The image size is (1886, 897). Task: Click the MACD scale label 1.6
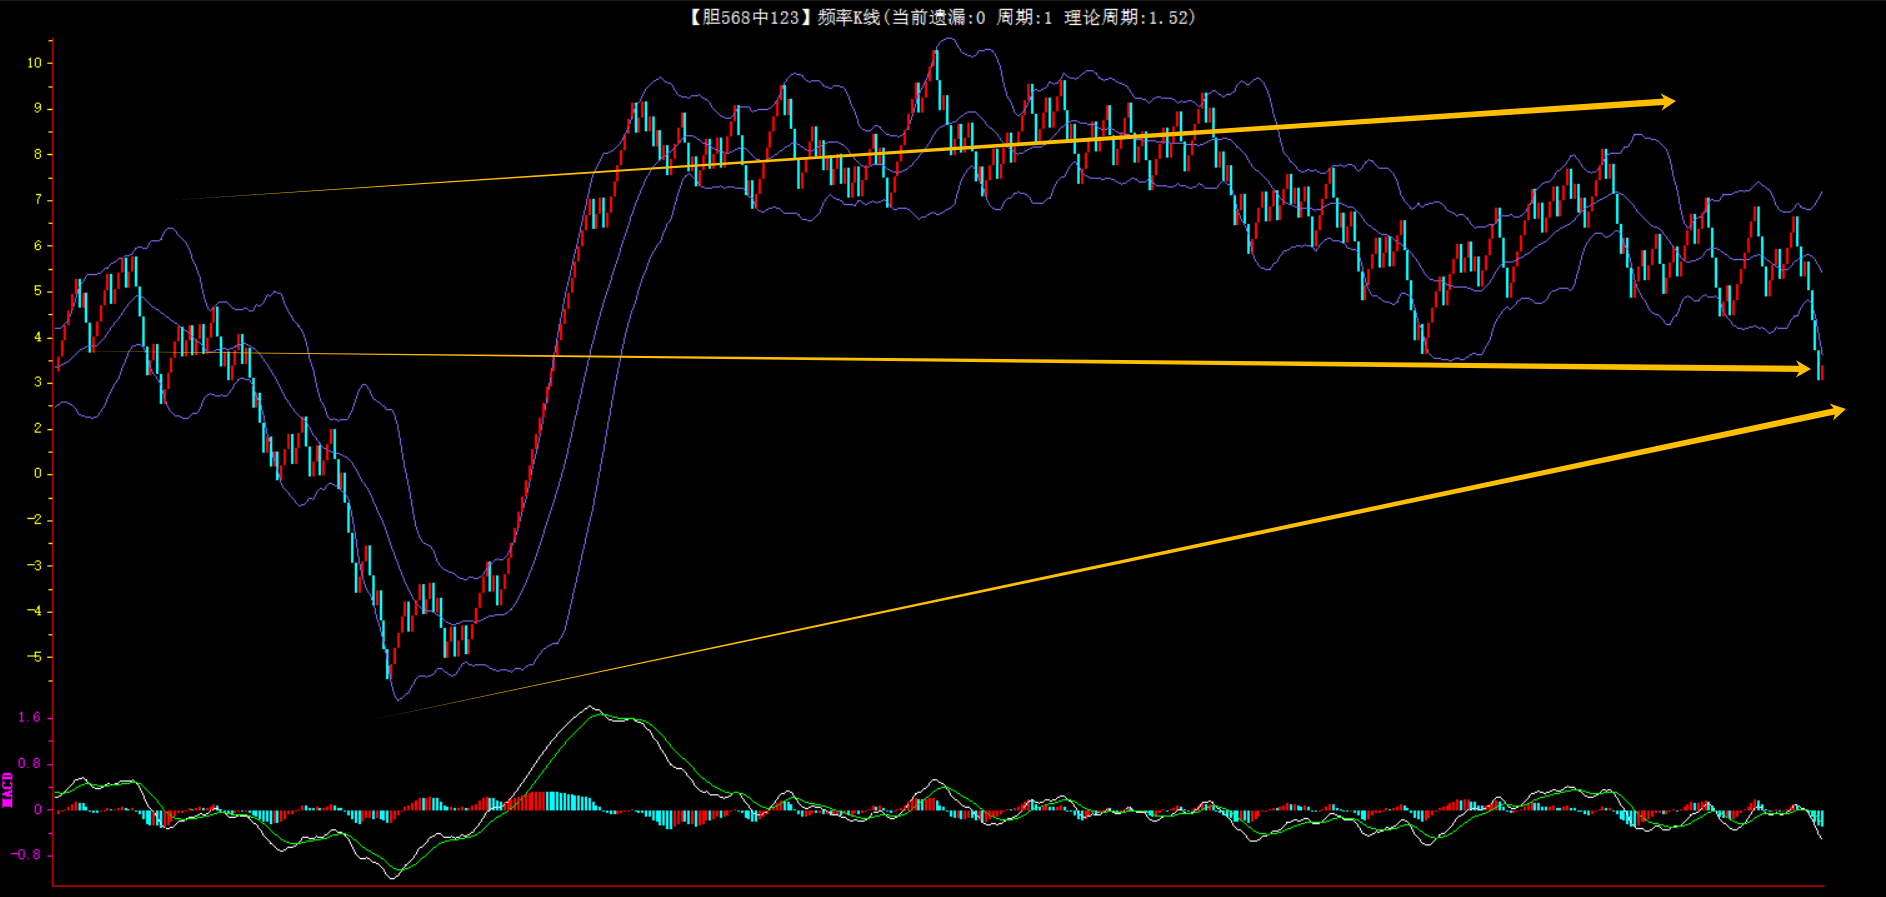[x=30, y=717]
